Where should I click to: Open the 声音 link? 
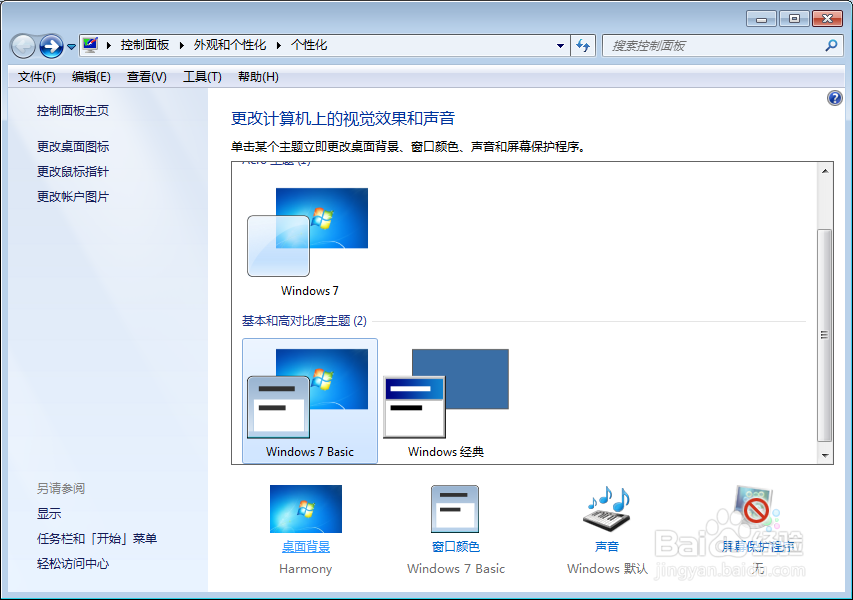click(607, 547)
